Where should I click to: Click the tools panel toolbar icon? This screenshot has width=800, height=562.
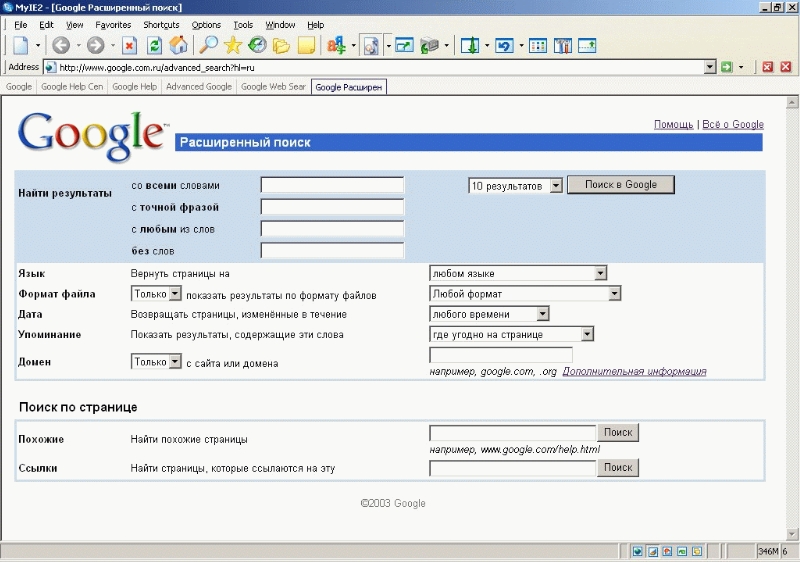click(x=562, y=45)
